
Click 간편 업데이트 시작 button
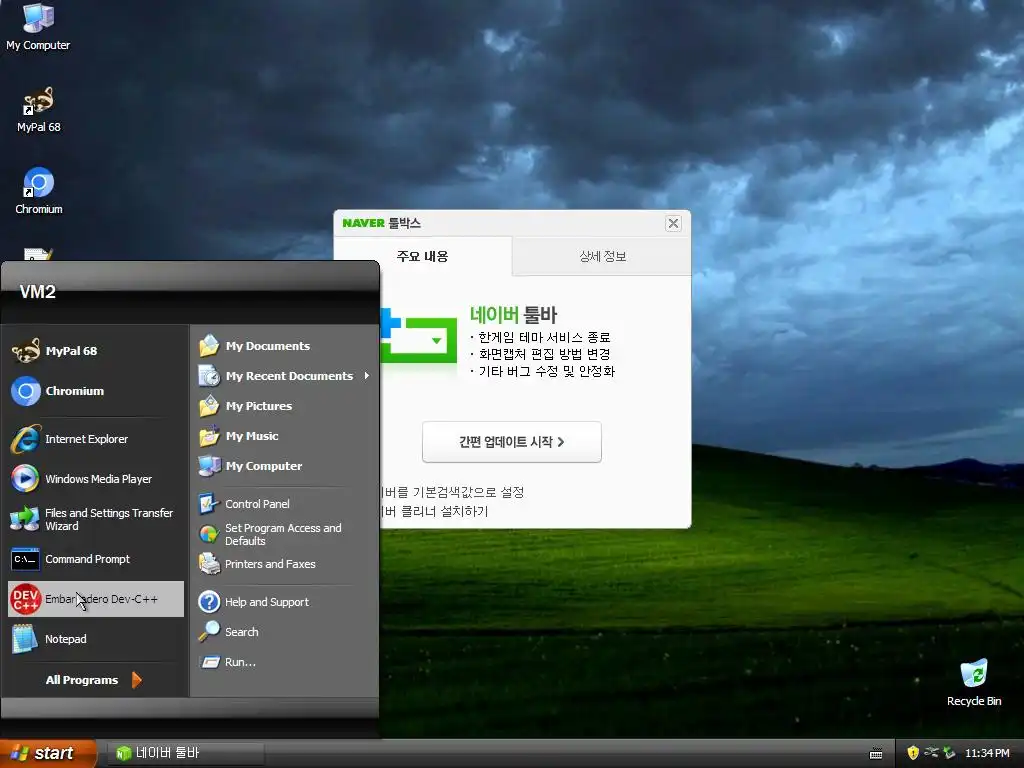pos(511,442)
